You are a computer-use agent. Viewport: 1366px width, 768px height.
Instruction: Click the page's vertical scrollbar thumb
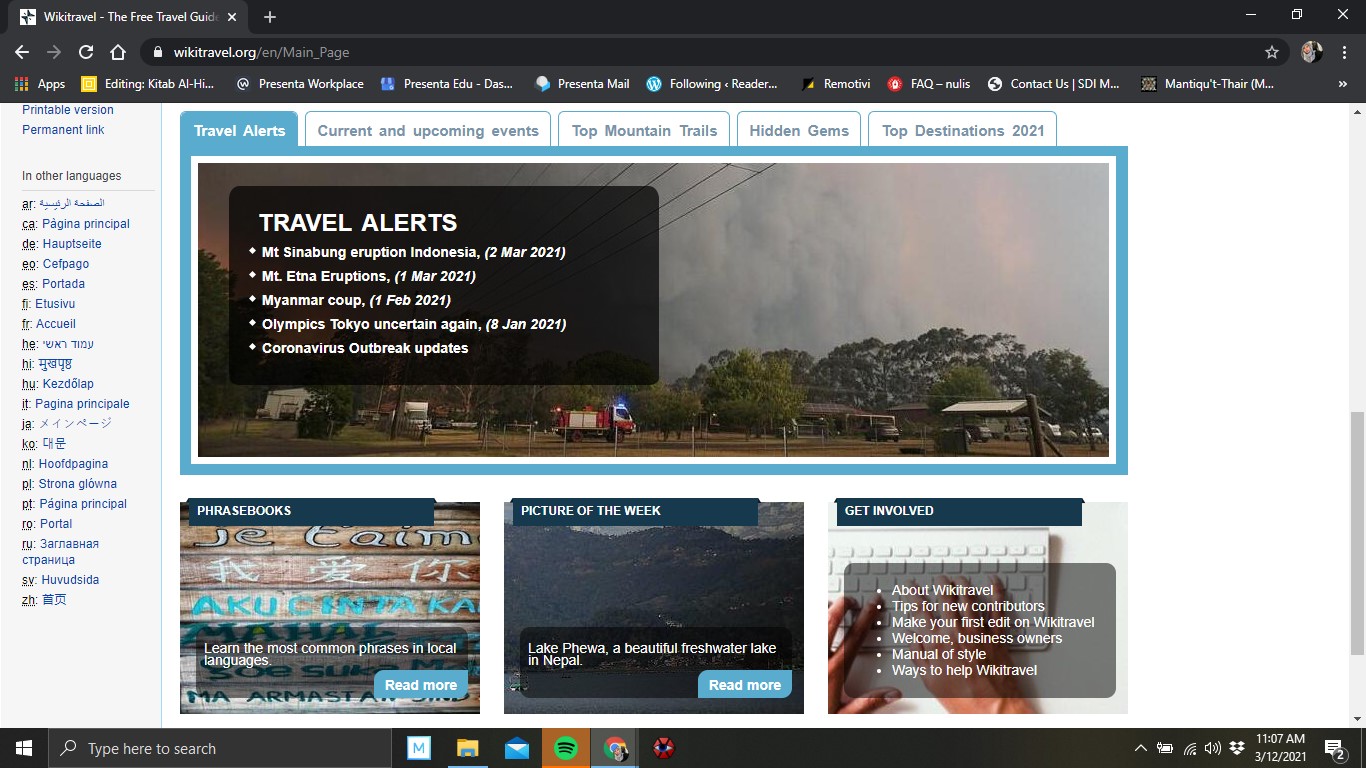[x=1357, y=530]
